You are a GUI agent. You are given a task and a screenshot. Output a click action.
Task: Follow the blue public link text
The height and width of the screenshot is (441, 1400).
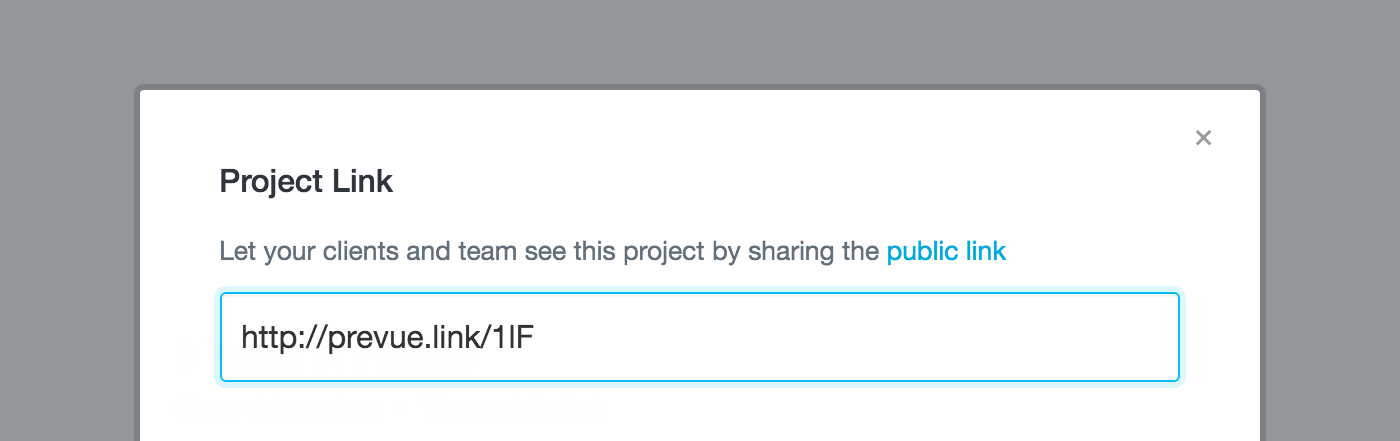(x=946, y=251)
